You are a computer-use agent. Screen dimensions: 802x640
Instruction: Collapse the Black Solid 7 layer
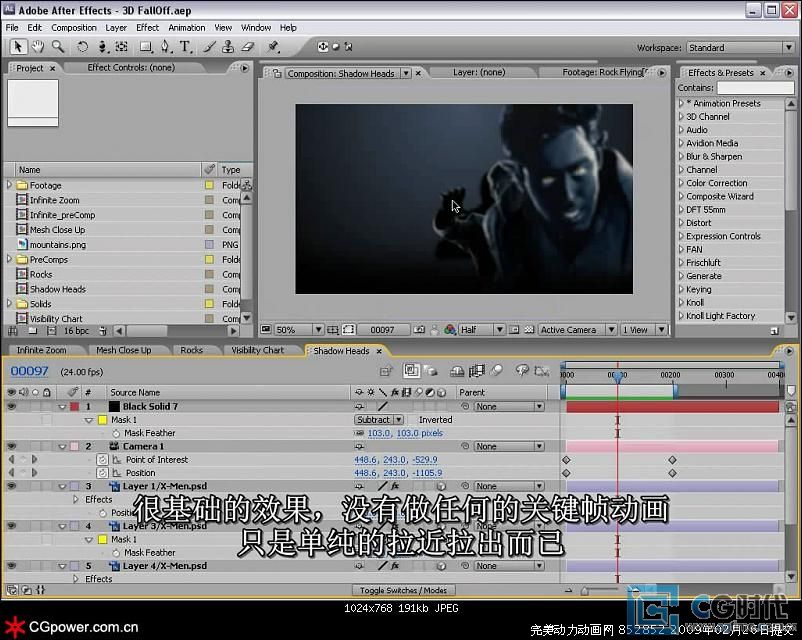pyautogui.click(x=62, y=407)
